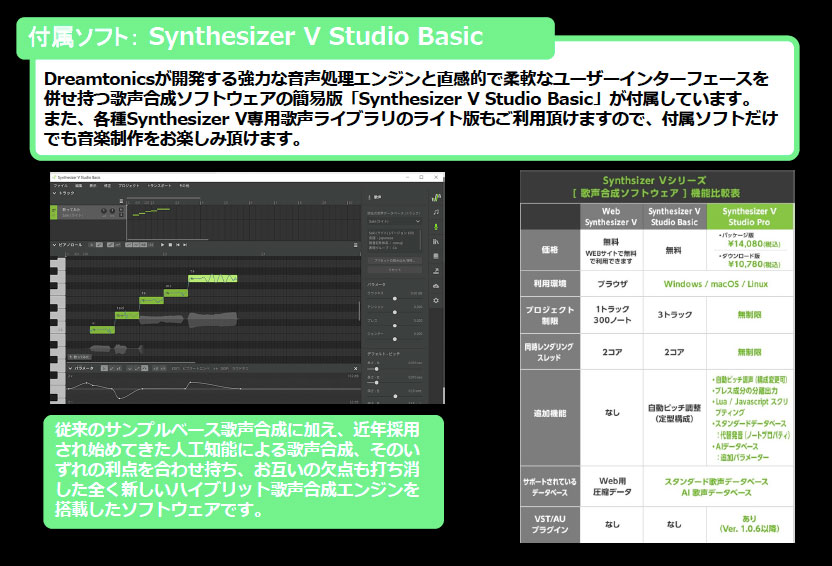Click the '1トラック 300ノート' cell

[612, 315]
